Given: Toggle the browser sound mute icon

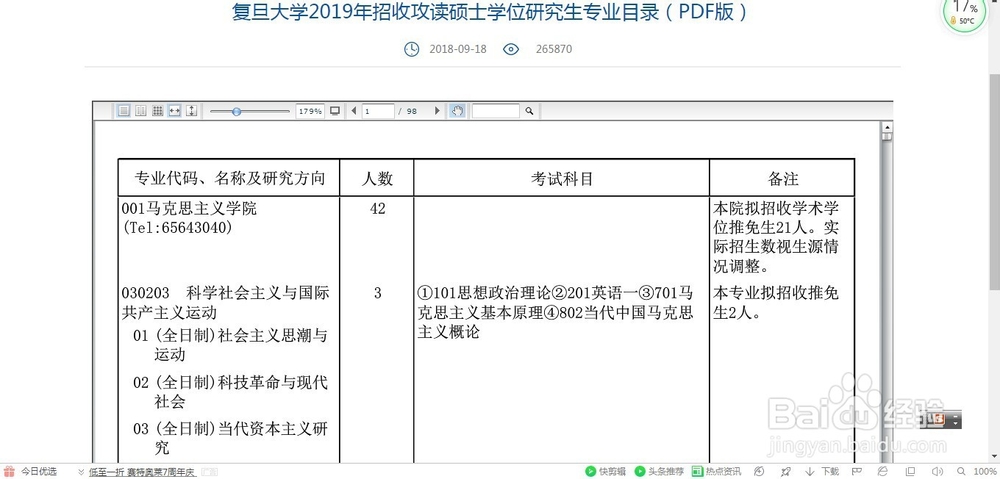Looking at the screenshot, I should pos(936,472).
